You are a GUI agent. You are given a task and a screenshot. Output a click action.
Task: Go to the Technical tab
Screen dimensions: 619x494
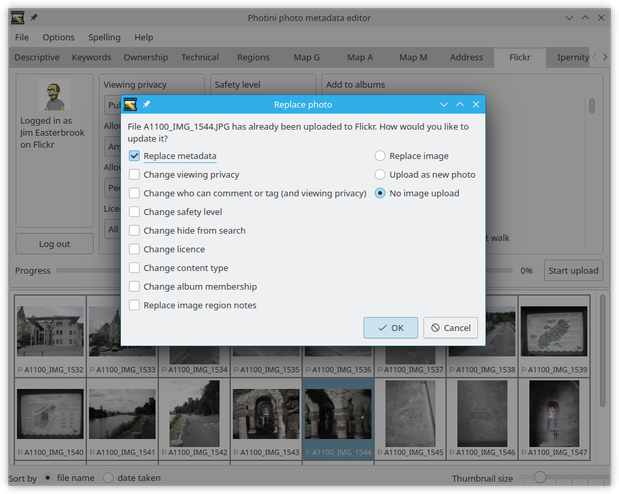(x=200, y=57)
